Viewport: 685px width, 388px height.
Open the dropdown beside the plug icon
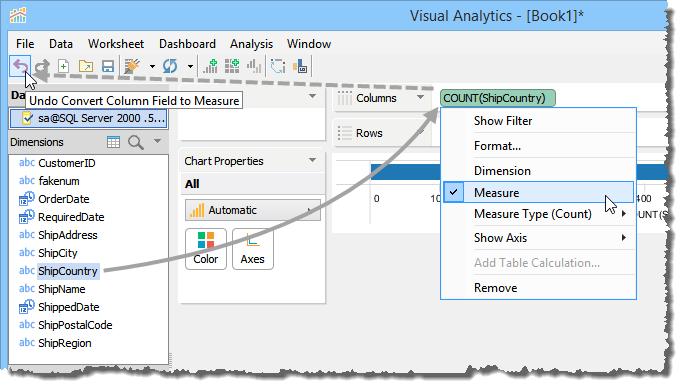152,67
